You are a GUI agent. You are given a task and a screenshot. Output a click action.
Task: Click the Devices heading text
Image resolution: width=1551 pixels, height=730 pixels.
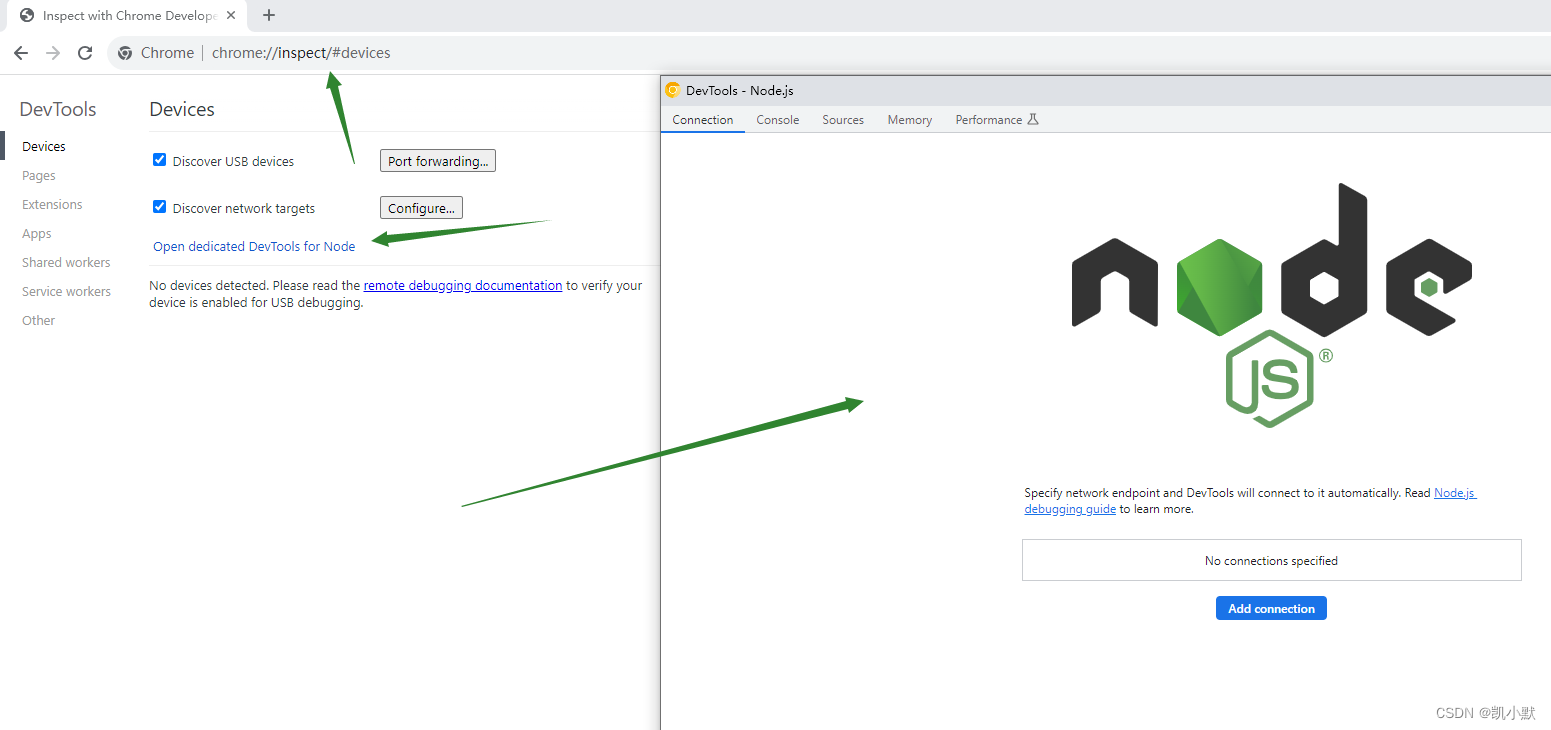pos(182,109)
